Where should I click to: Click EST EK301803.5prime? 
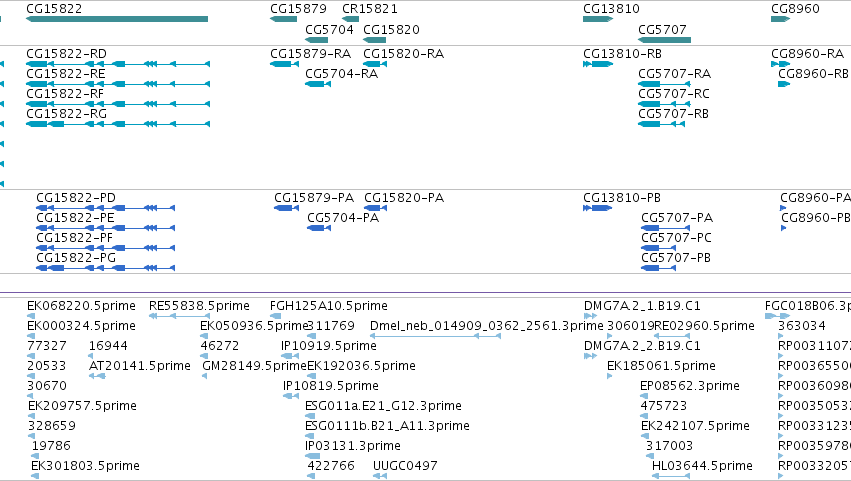(35, 476)
